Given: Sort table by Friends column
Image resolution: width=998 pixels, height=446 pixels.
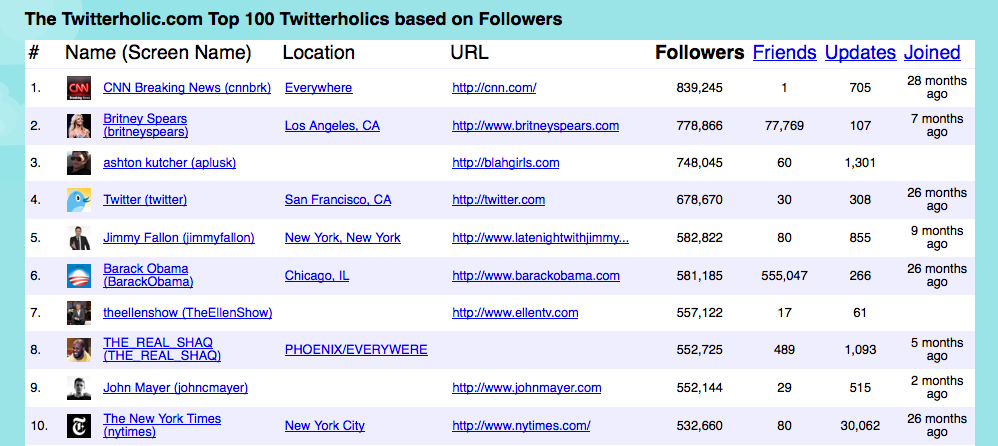Looking at the screenshot, I should coord(784,52).
